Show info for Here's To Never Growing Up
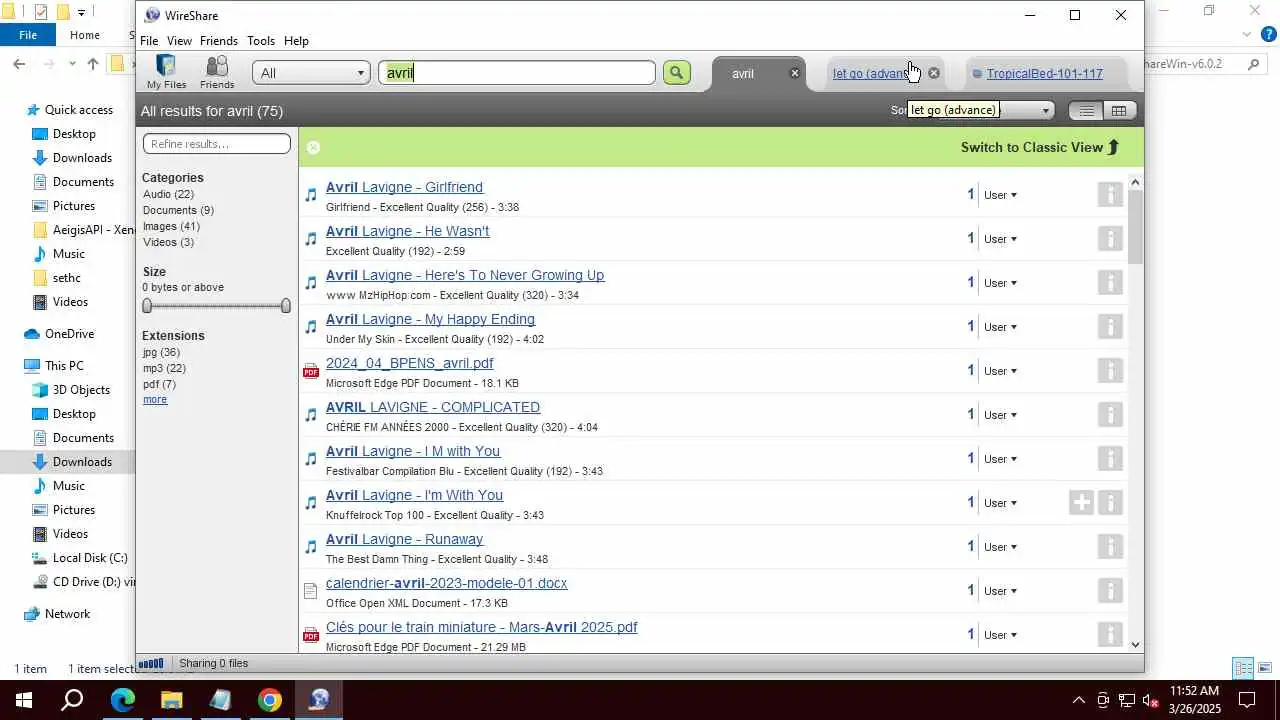1280x720 pixels. click(x=1110, y=282)
